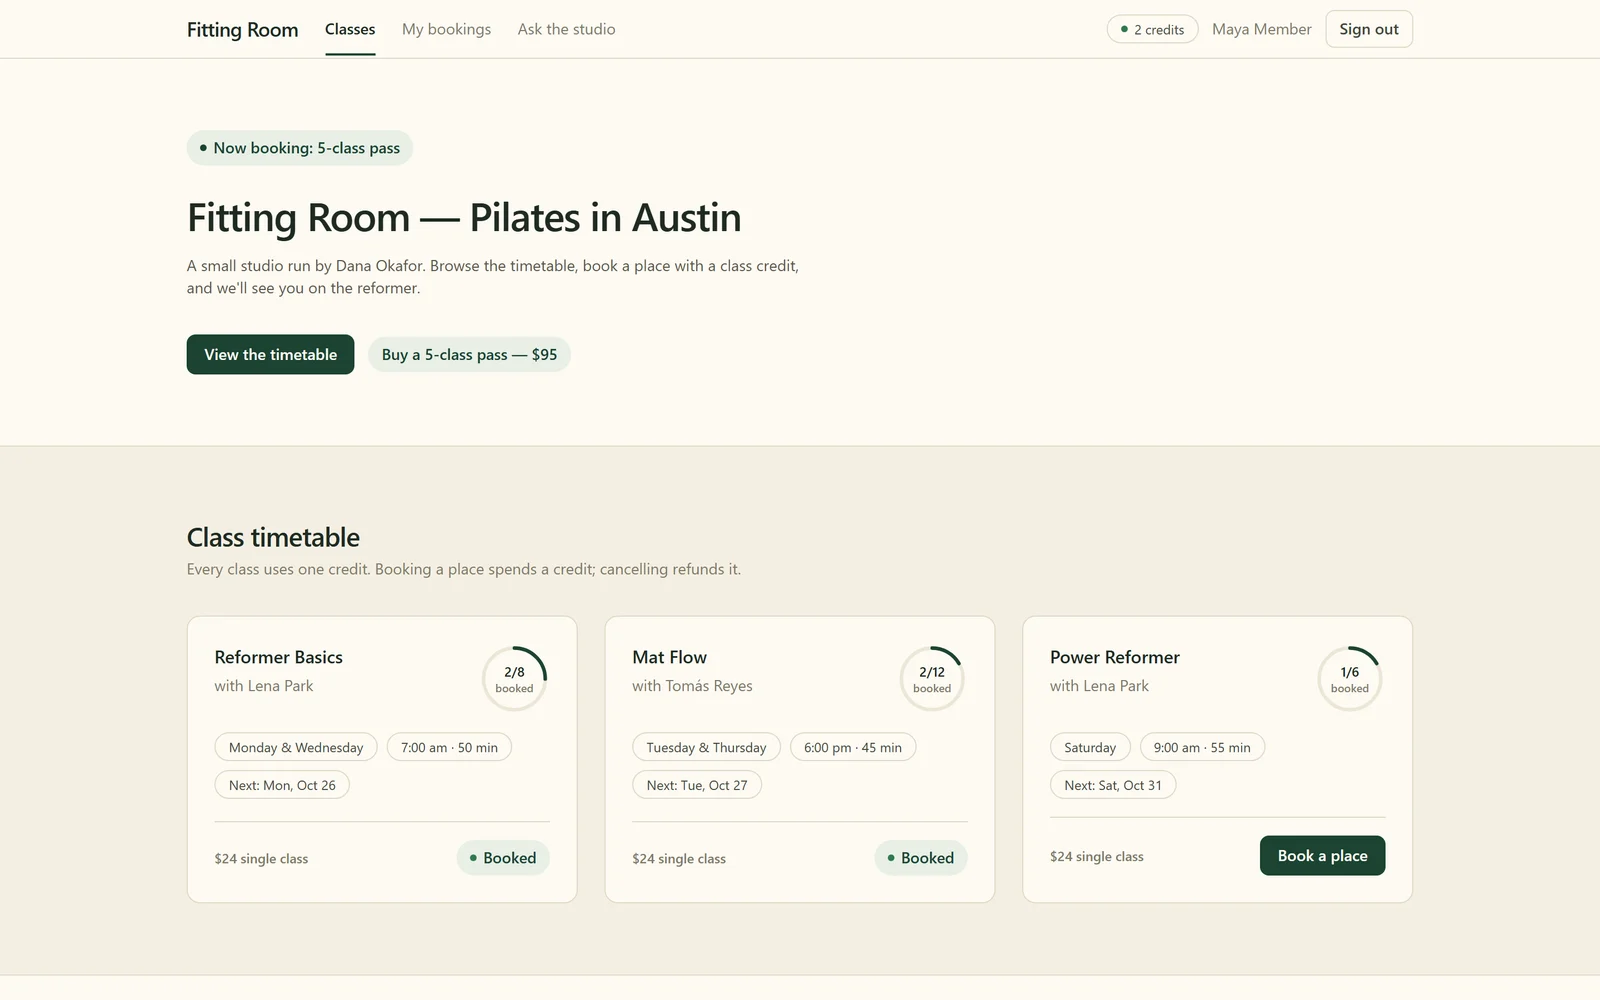Go to My bookings tab
Image resolution: width=1600 pixels, height=1000 pixels.
pyautogui.click(x=446, y=29)
